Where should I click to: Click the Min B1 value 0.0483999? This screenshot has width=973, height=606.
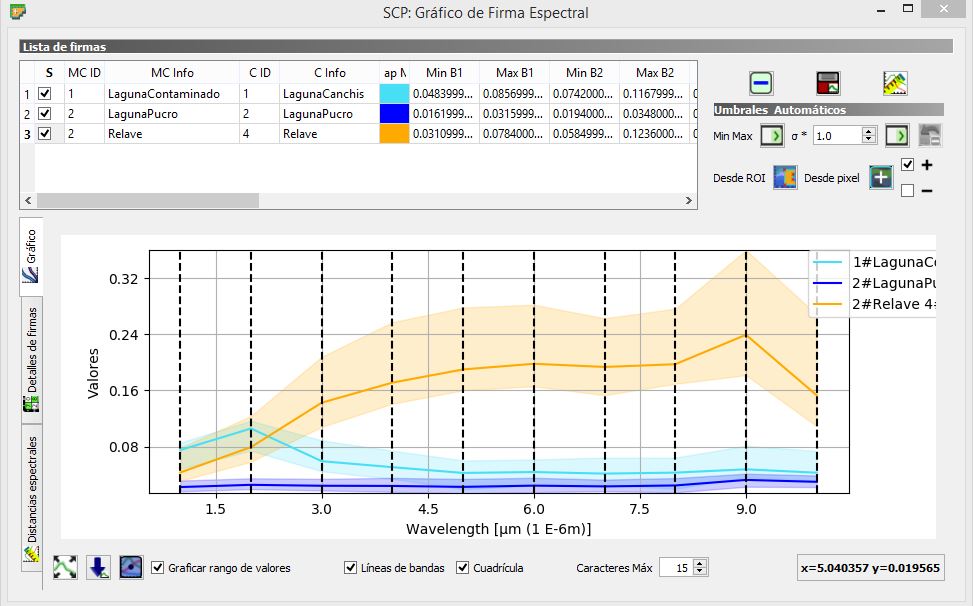tap(444, 94)
